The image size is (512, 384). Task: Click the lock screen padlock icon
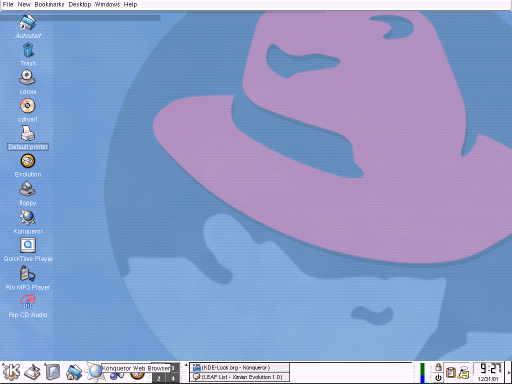coord(438,367)
